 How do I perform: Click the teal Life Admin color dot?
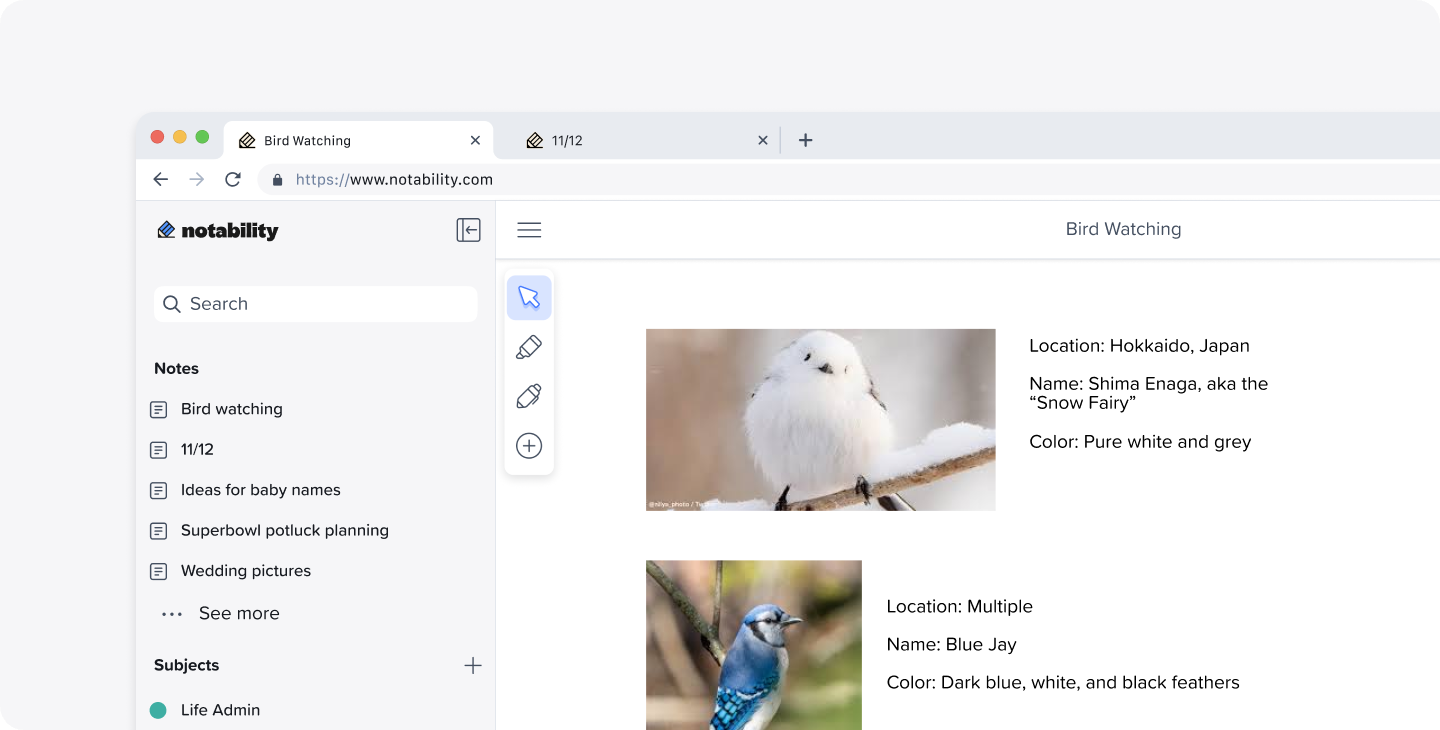tap(158, 710)
